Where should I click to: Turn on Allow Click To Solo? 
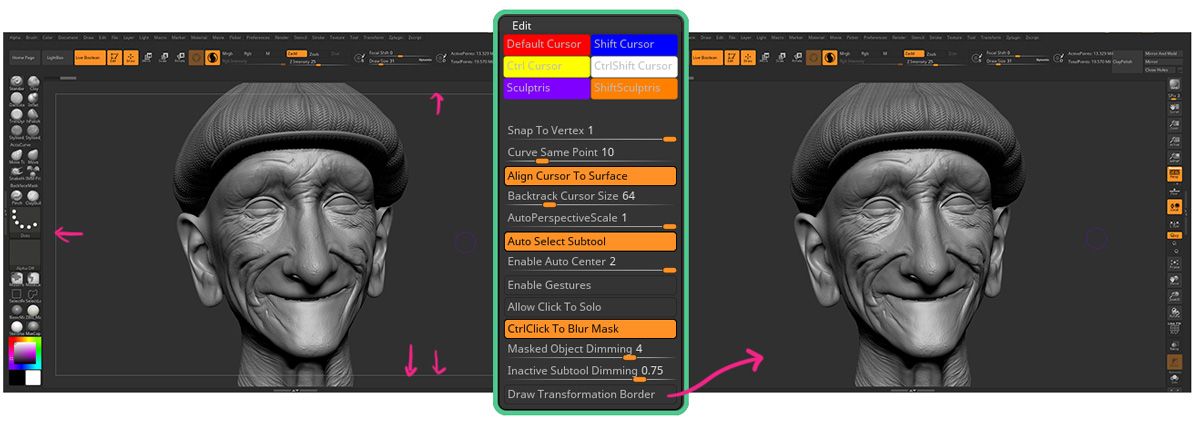(591, 307)
